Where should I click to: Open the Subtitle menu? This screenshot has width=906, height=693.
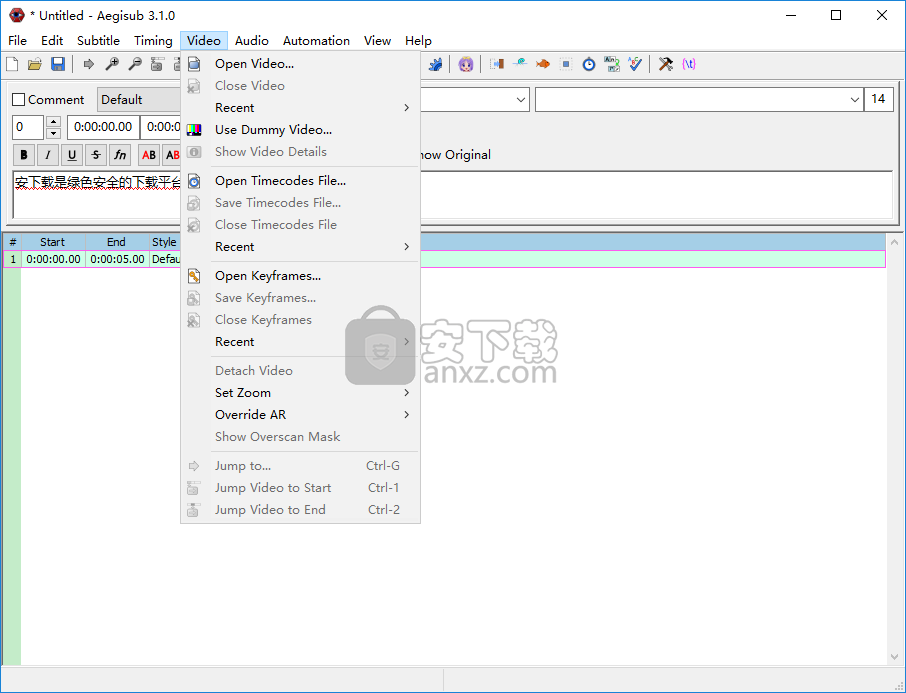pos(98,41)
